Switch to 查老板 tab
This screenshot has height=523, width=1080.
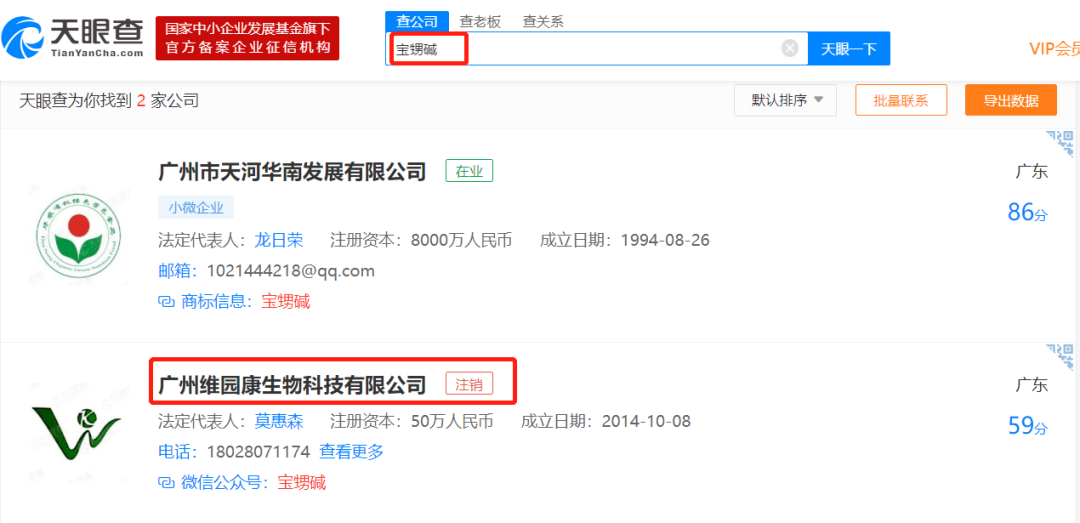tap(480, 21)
